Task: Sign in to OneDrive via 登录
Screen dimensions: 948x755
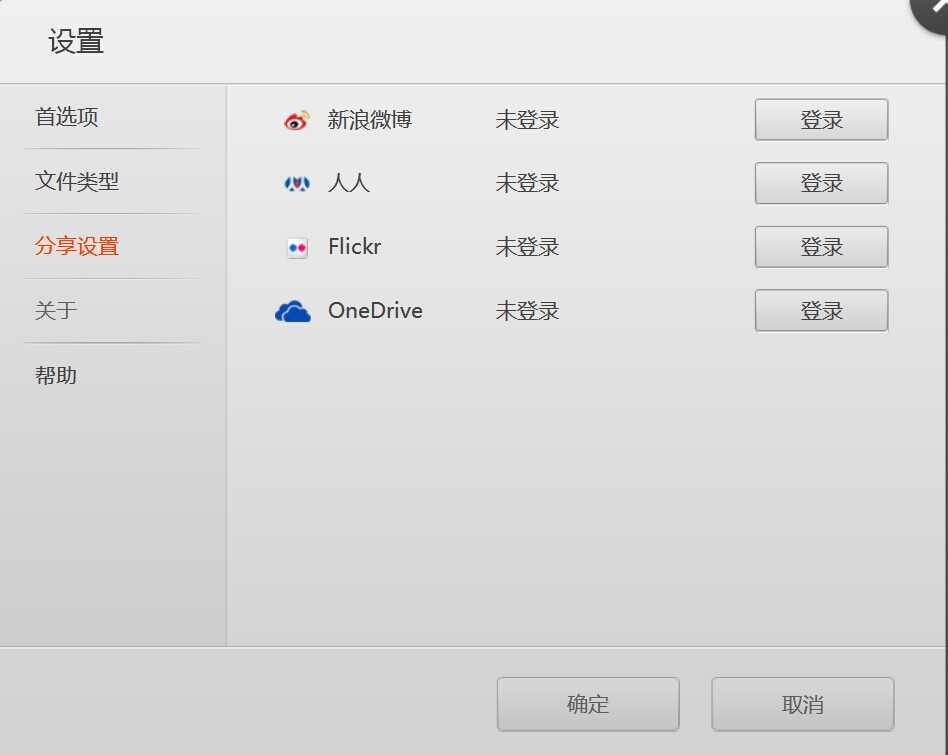Action: pos(821,311)
